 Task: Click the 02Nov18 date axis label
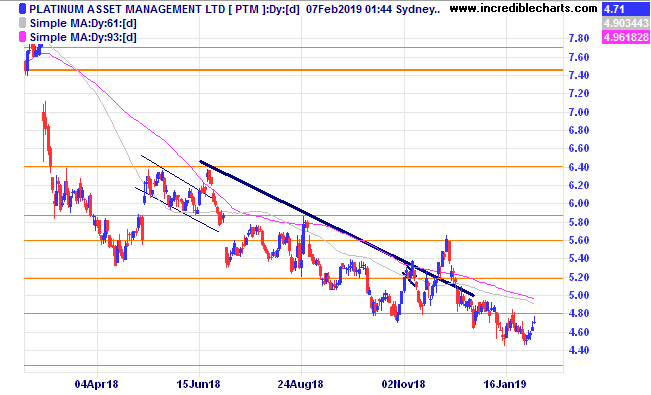[x=404, y=384]
